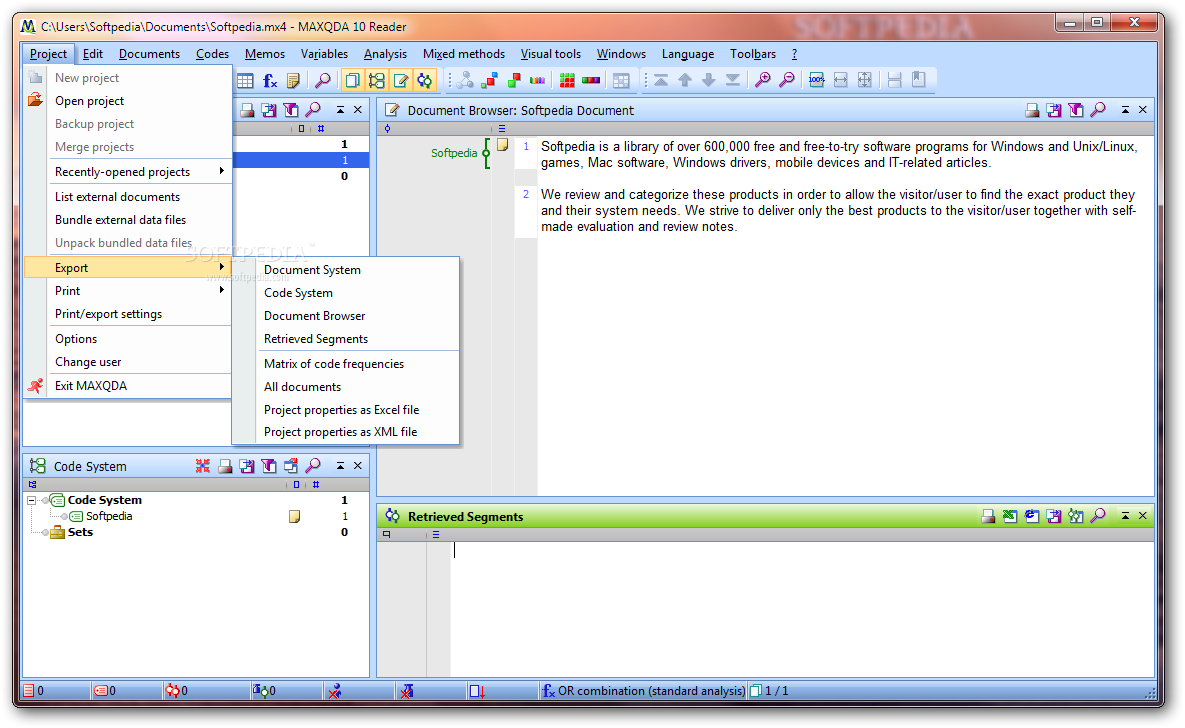This screenshot has height=728, width=1185.
Task: Expand the Recently-opened projects submenu arrow
Action: pyautogui.click(x=221, y=172)
